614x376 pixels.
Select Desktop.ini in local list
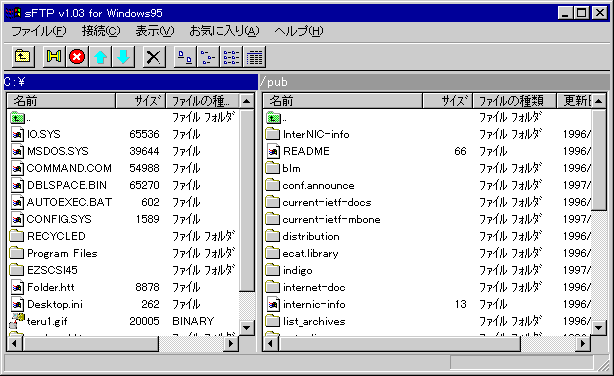click(x=54, y=304)
